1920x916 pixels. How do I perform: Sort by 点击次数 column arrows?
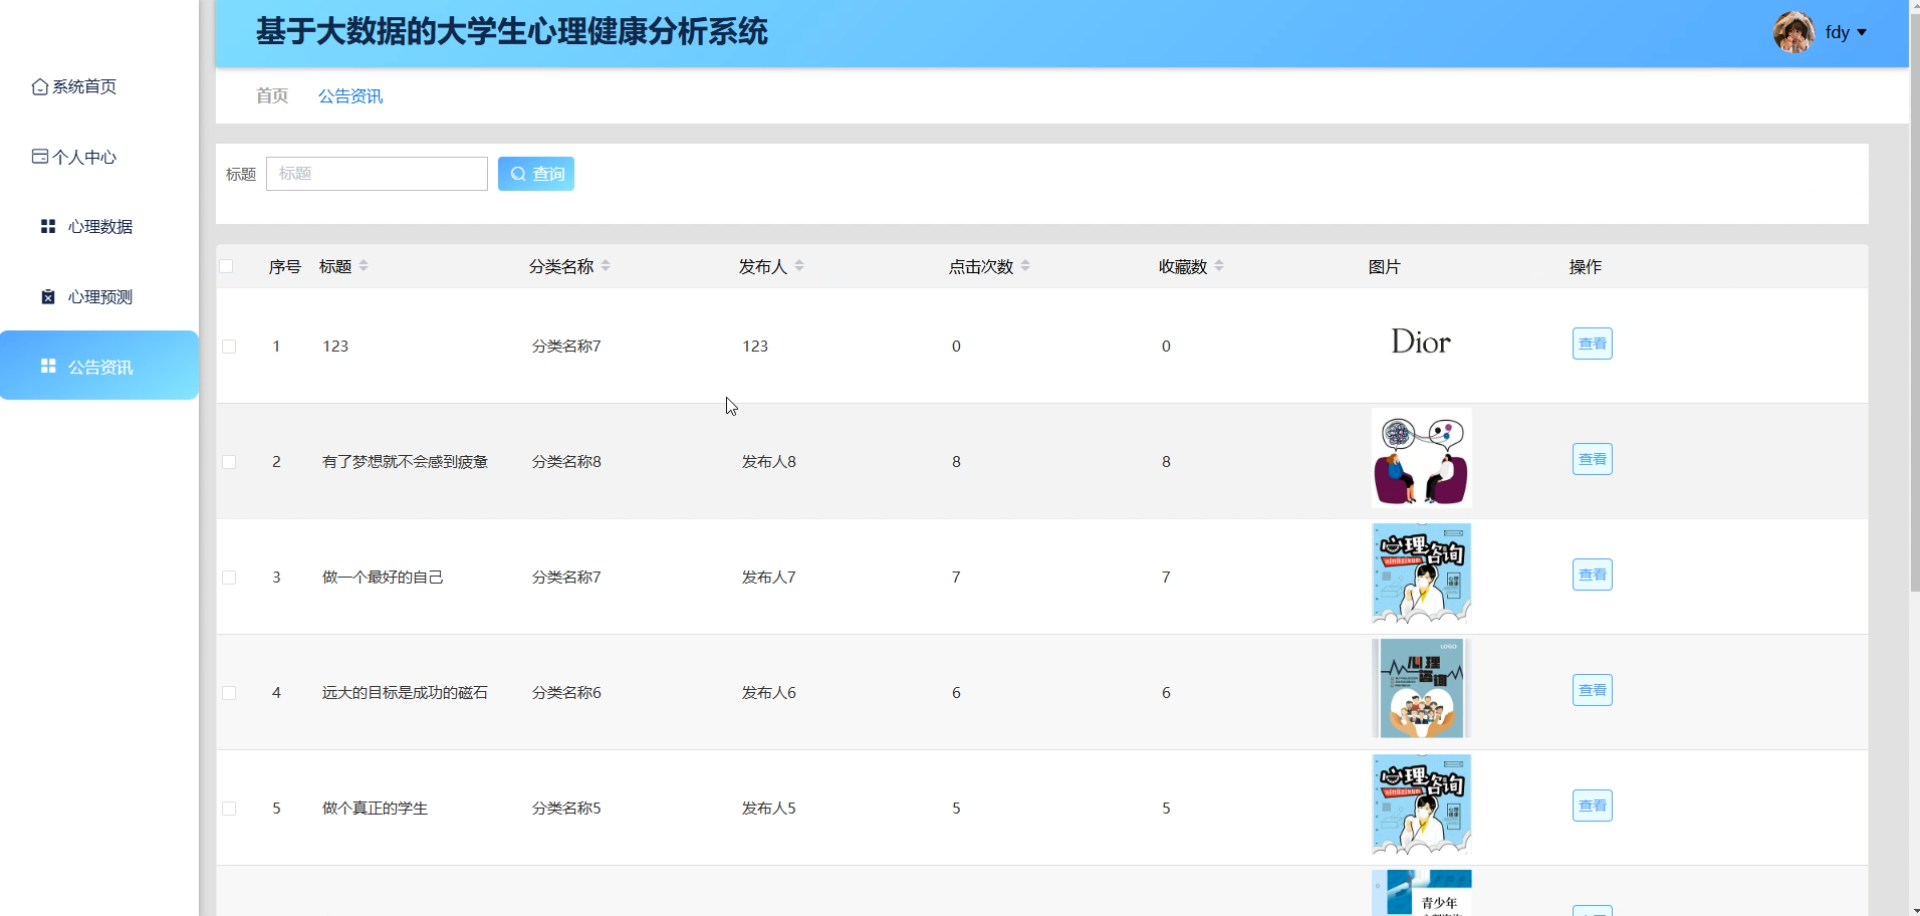[1026, 266]
